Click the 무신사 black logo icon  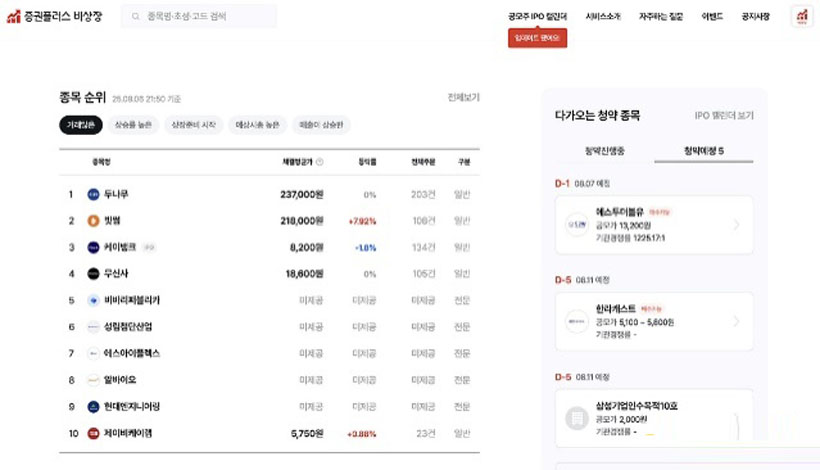coord(93,273)
